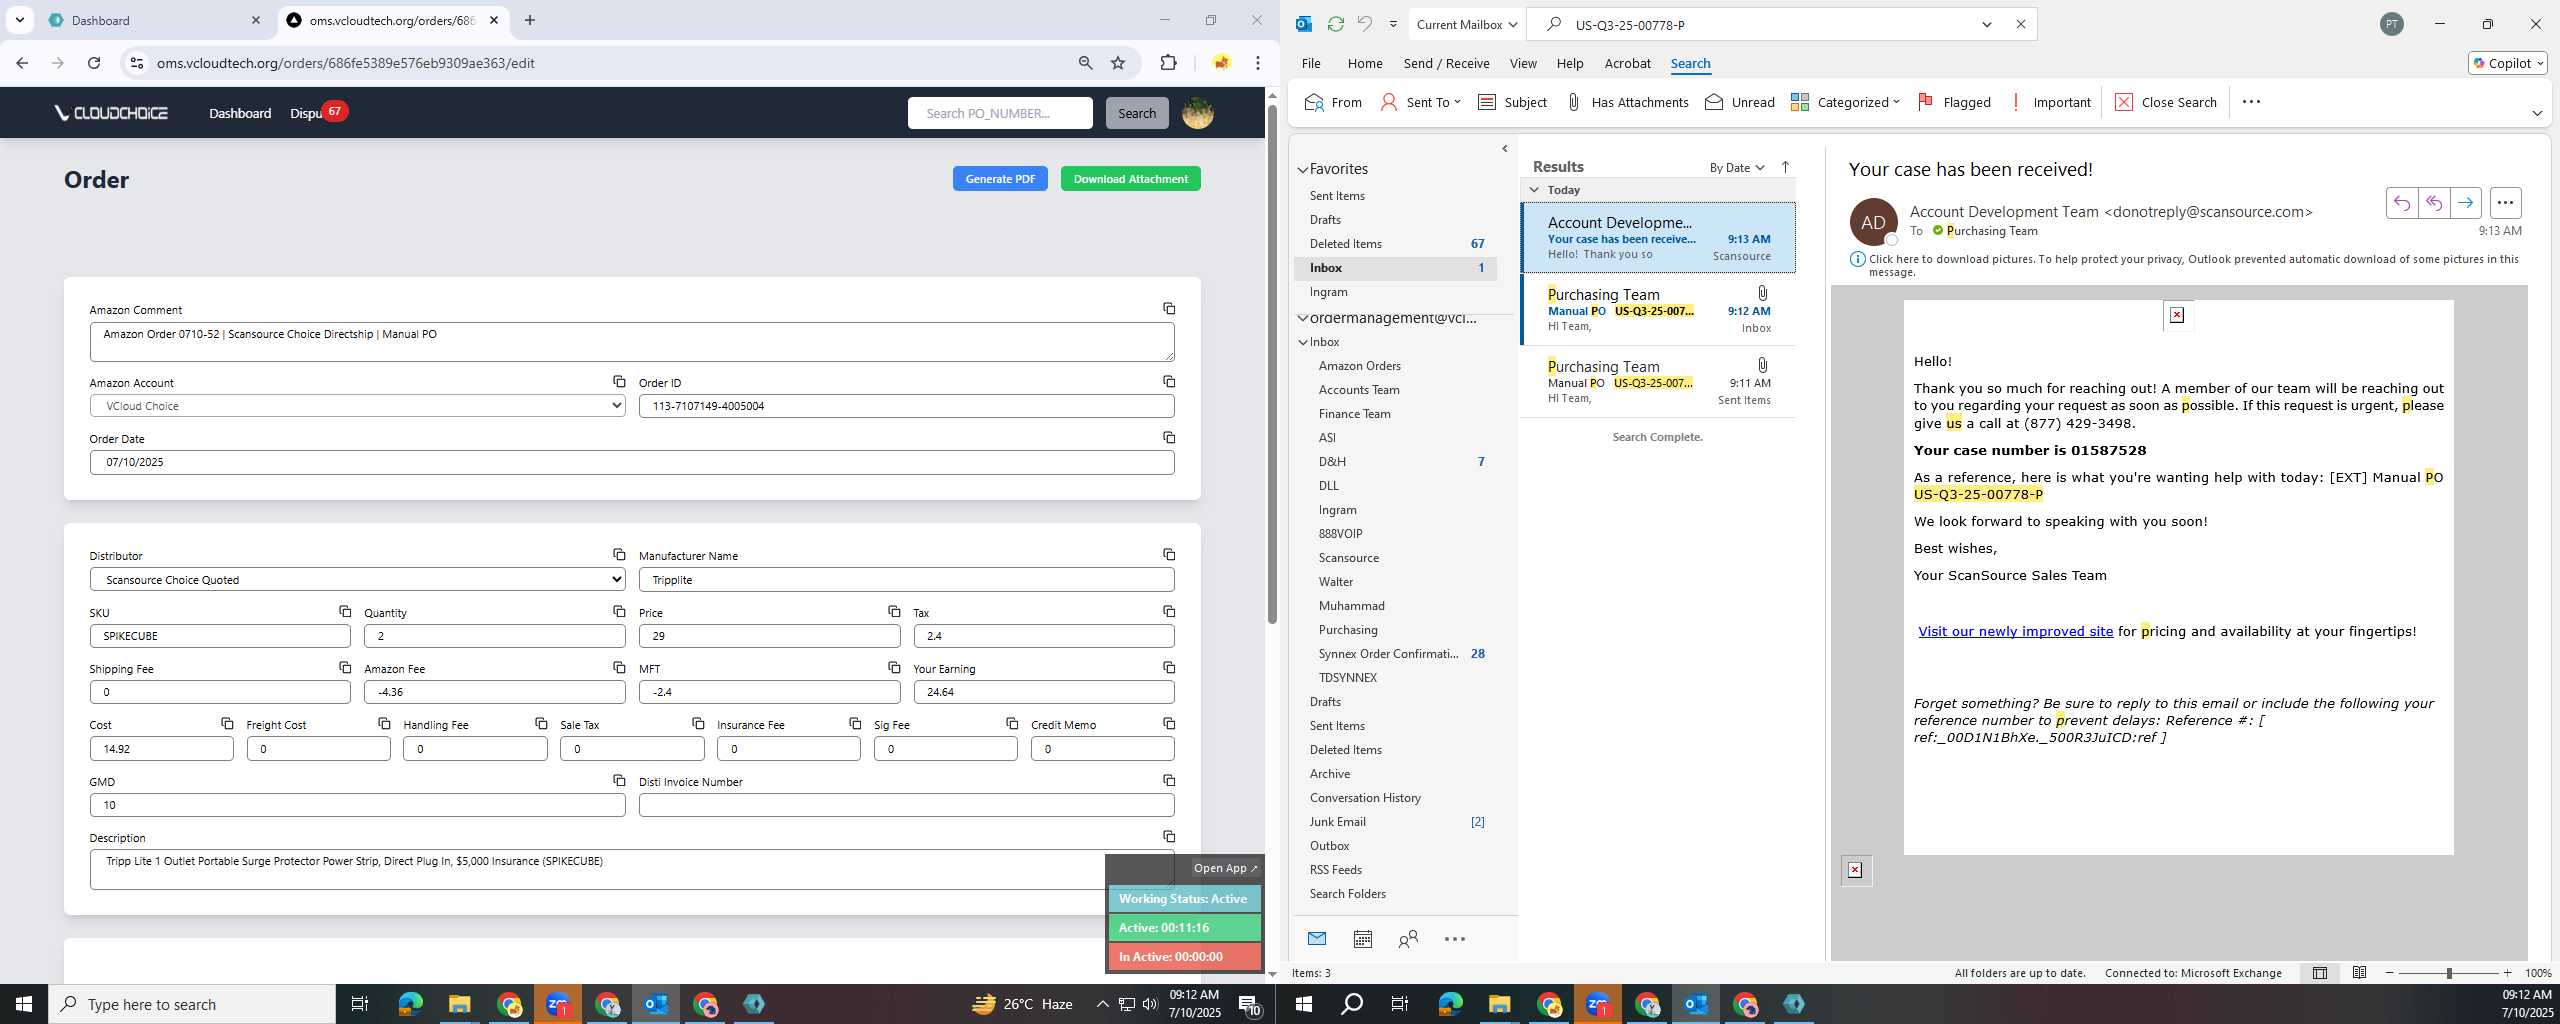Viewport: 2560px width, 1024px height.
Task: Open Zoom app in left taskbar
Action: click(x=558, y=1004)
